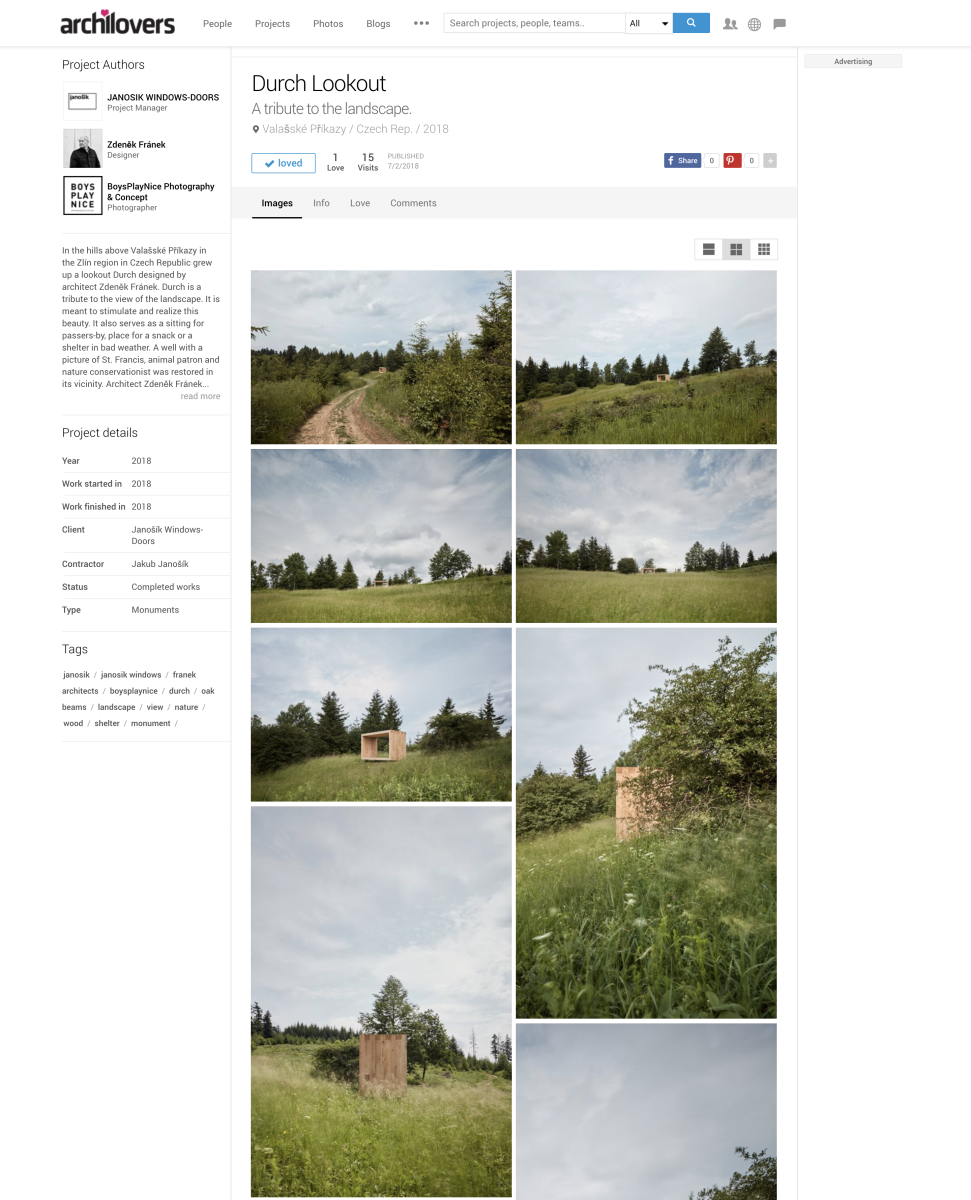Expand the three-dots more navigation menu

421,23
